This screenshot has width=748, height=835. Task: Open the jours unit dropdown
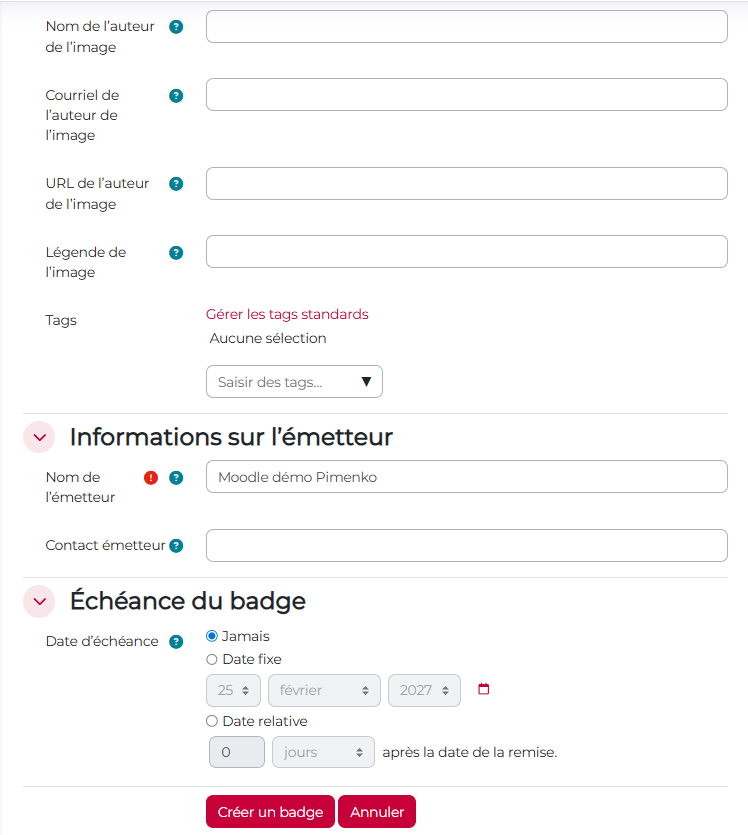click(x=322, y=752)
